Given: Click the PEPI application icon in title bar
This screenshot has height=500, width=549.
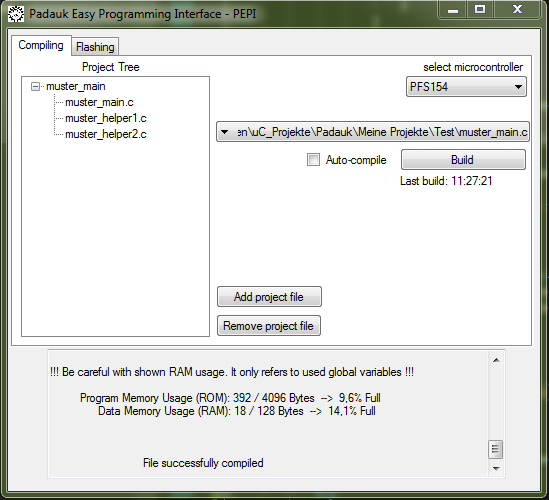Looking at the screenshot, I should (16, 14).
